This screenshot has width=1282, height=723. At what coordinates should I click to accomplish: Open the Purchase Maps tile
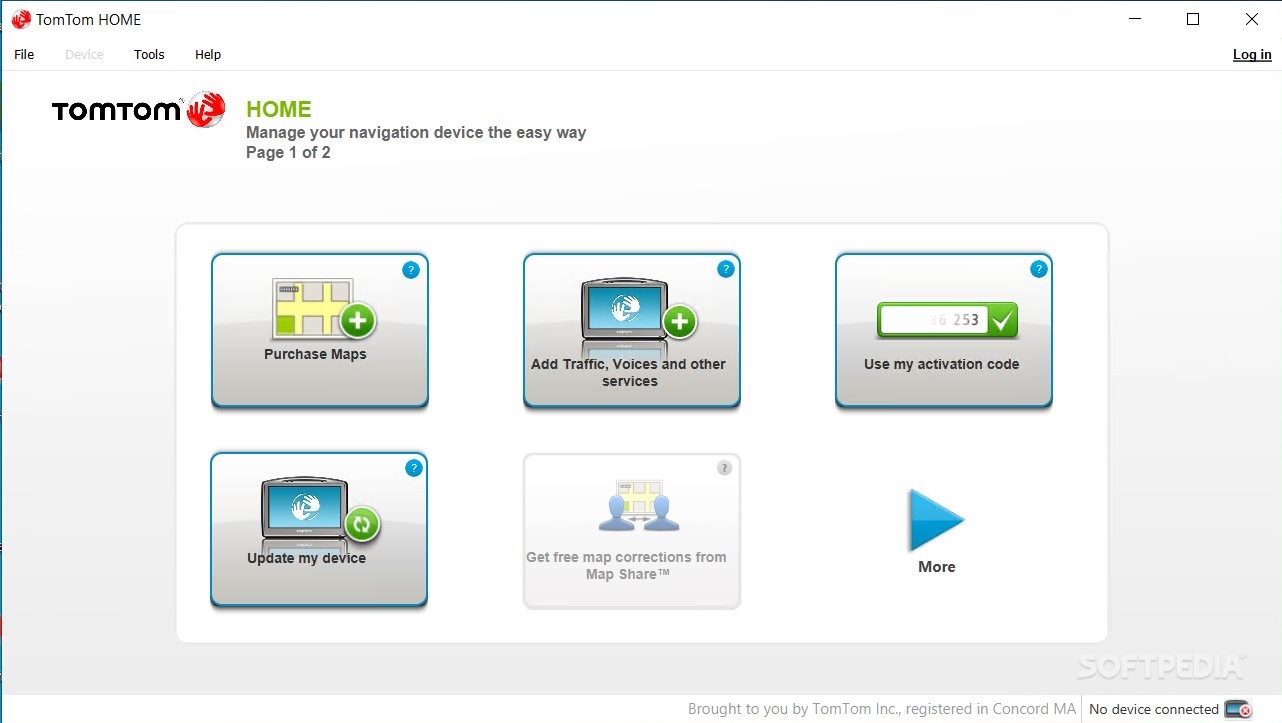[x=320, y=330]
